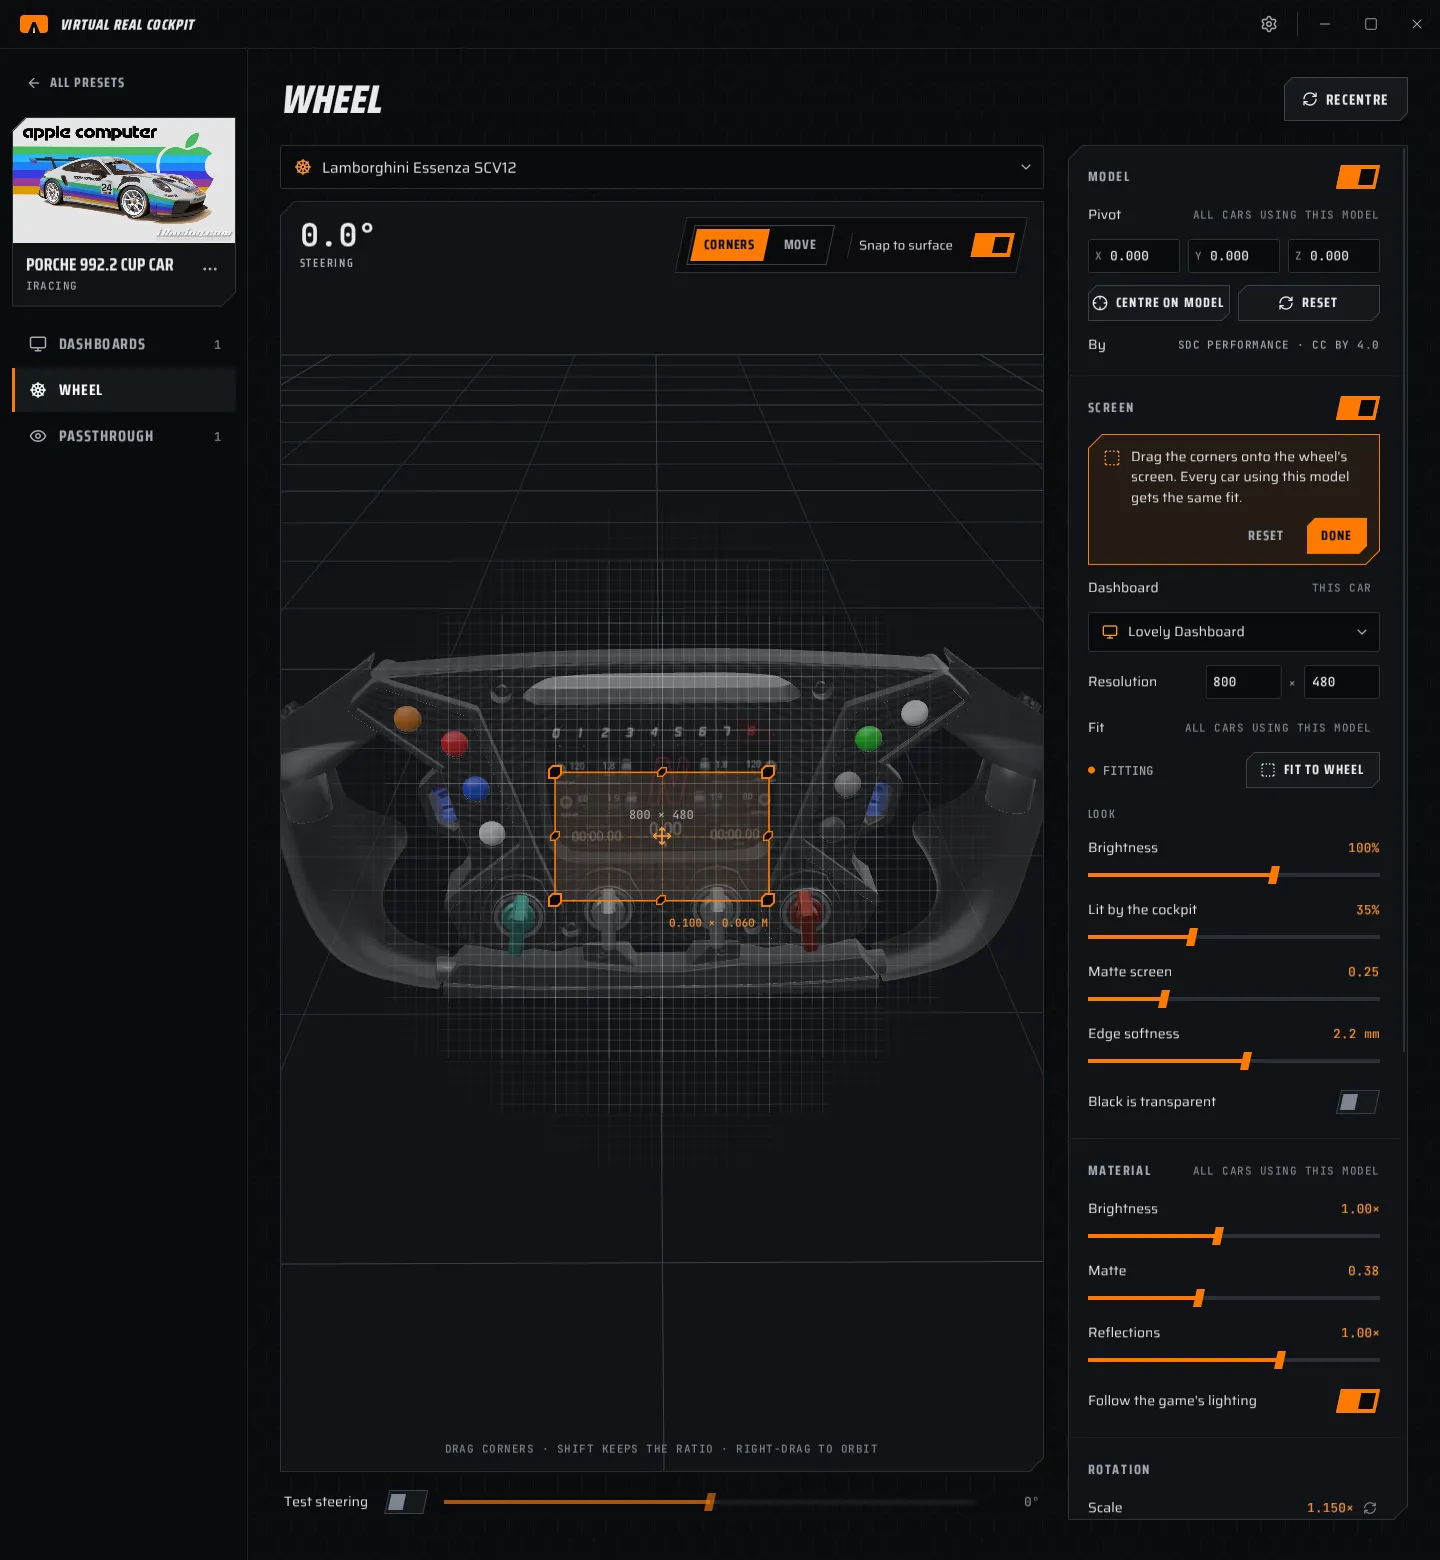Disable Snap to surface
The width and height of the screenshot is (1440, 1560).
click(993, 245)
